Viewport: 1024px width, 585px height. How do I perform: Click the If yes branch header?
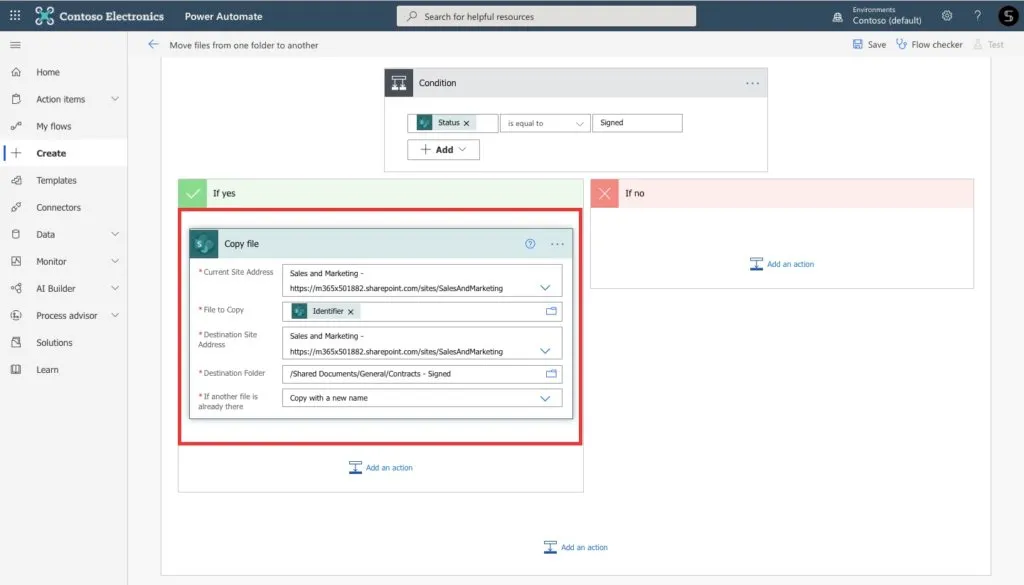pos(381,193)
